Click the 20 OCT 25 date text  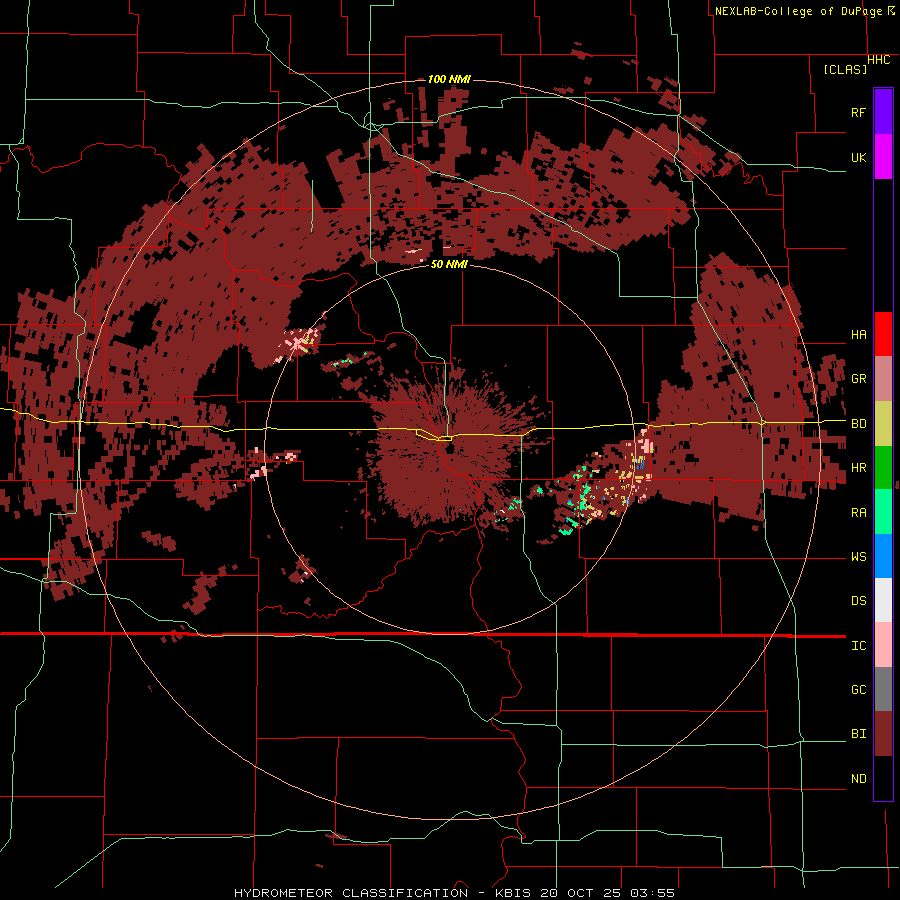579,893
